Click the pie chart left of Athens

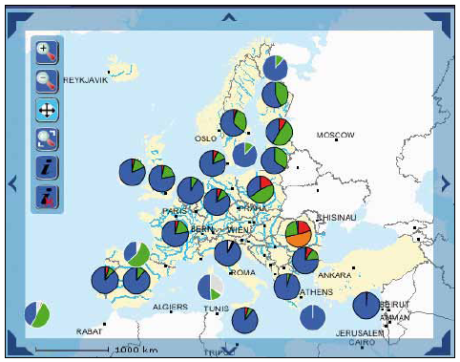287,286
